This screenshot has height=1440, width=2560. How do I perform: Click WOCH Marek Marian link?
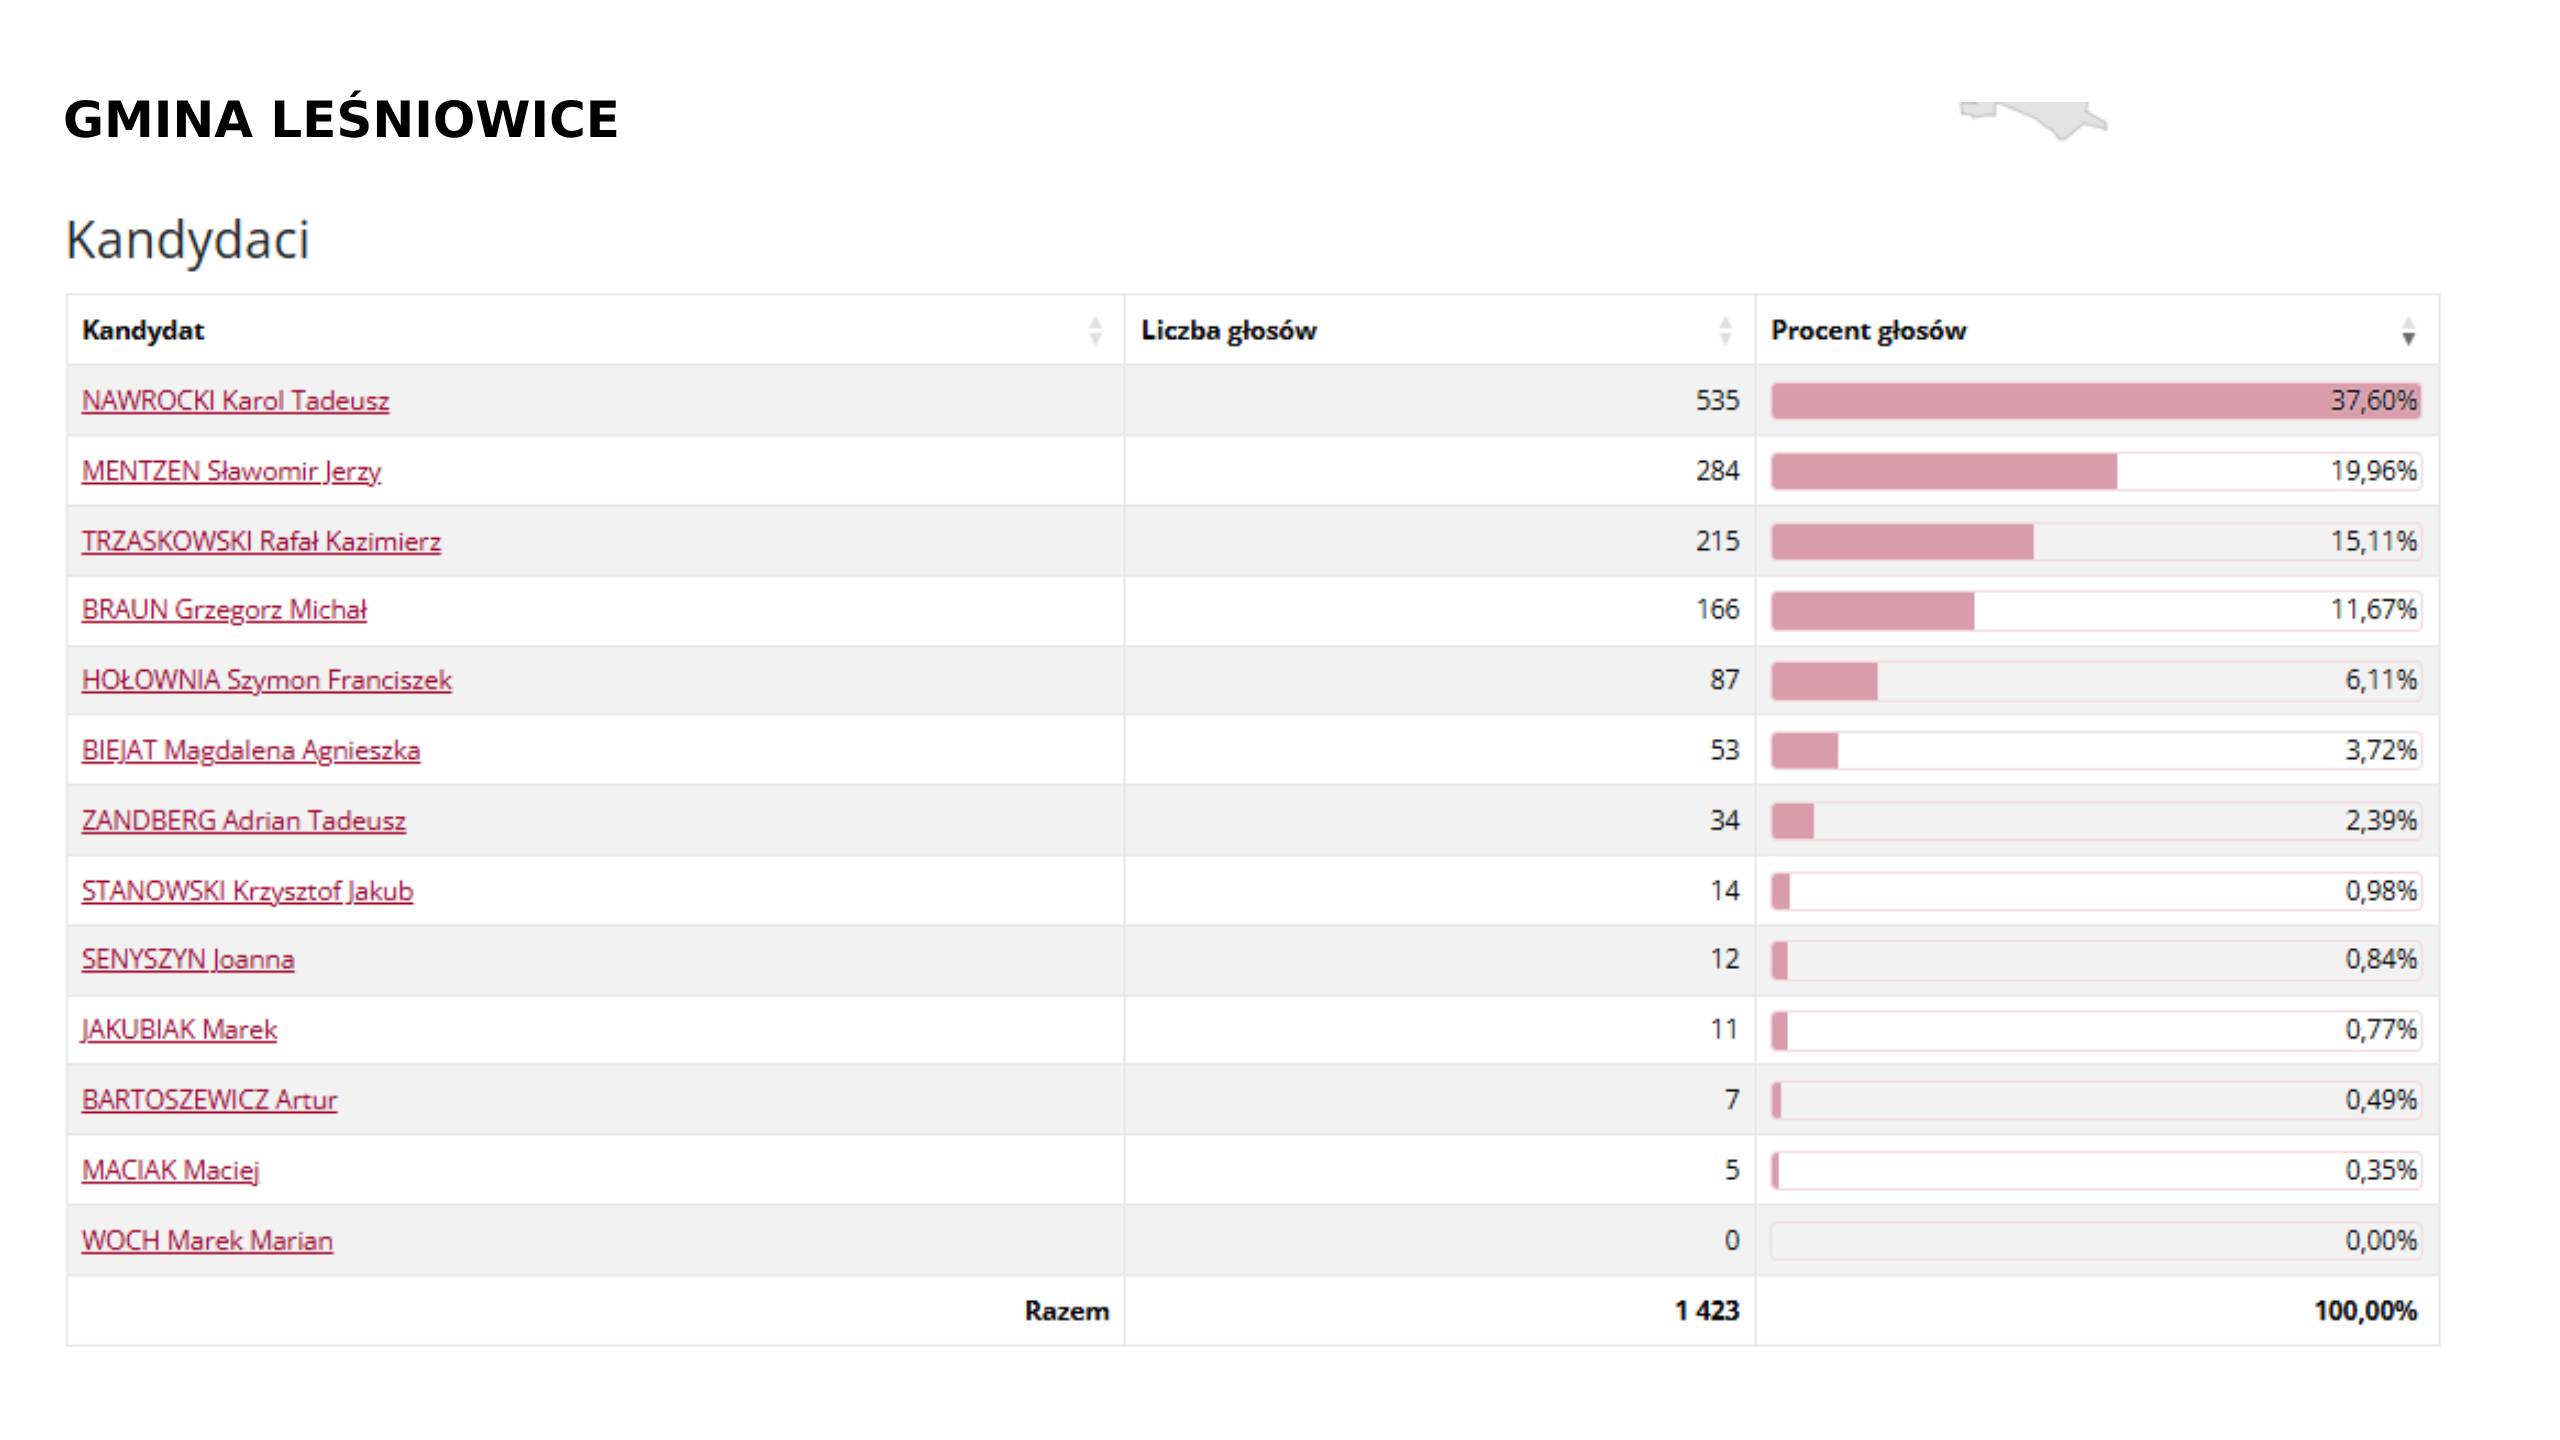tap(207, 1240)
